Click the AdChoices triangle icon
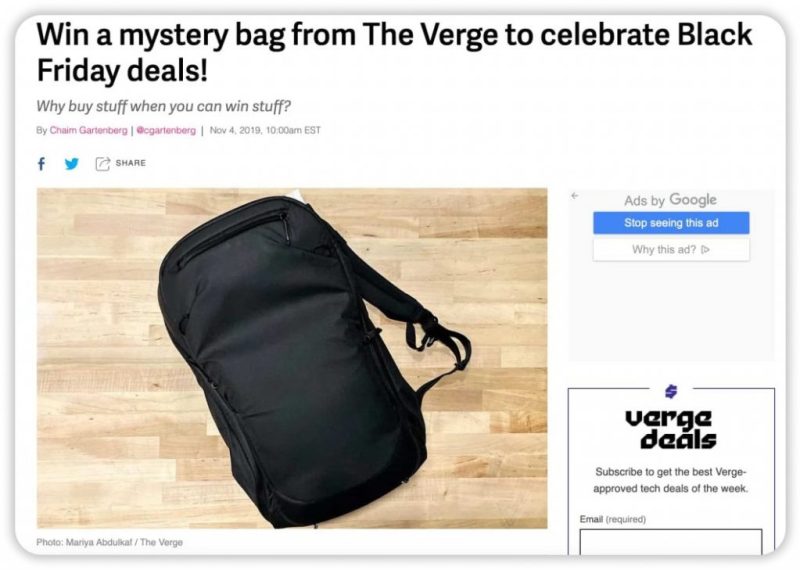This screenshot has height=570, width=800. pyautogui.click(x=706, y=250)
